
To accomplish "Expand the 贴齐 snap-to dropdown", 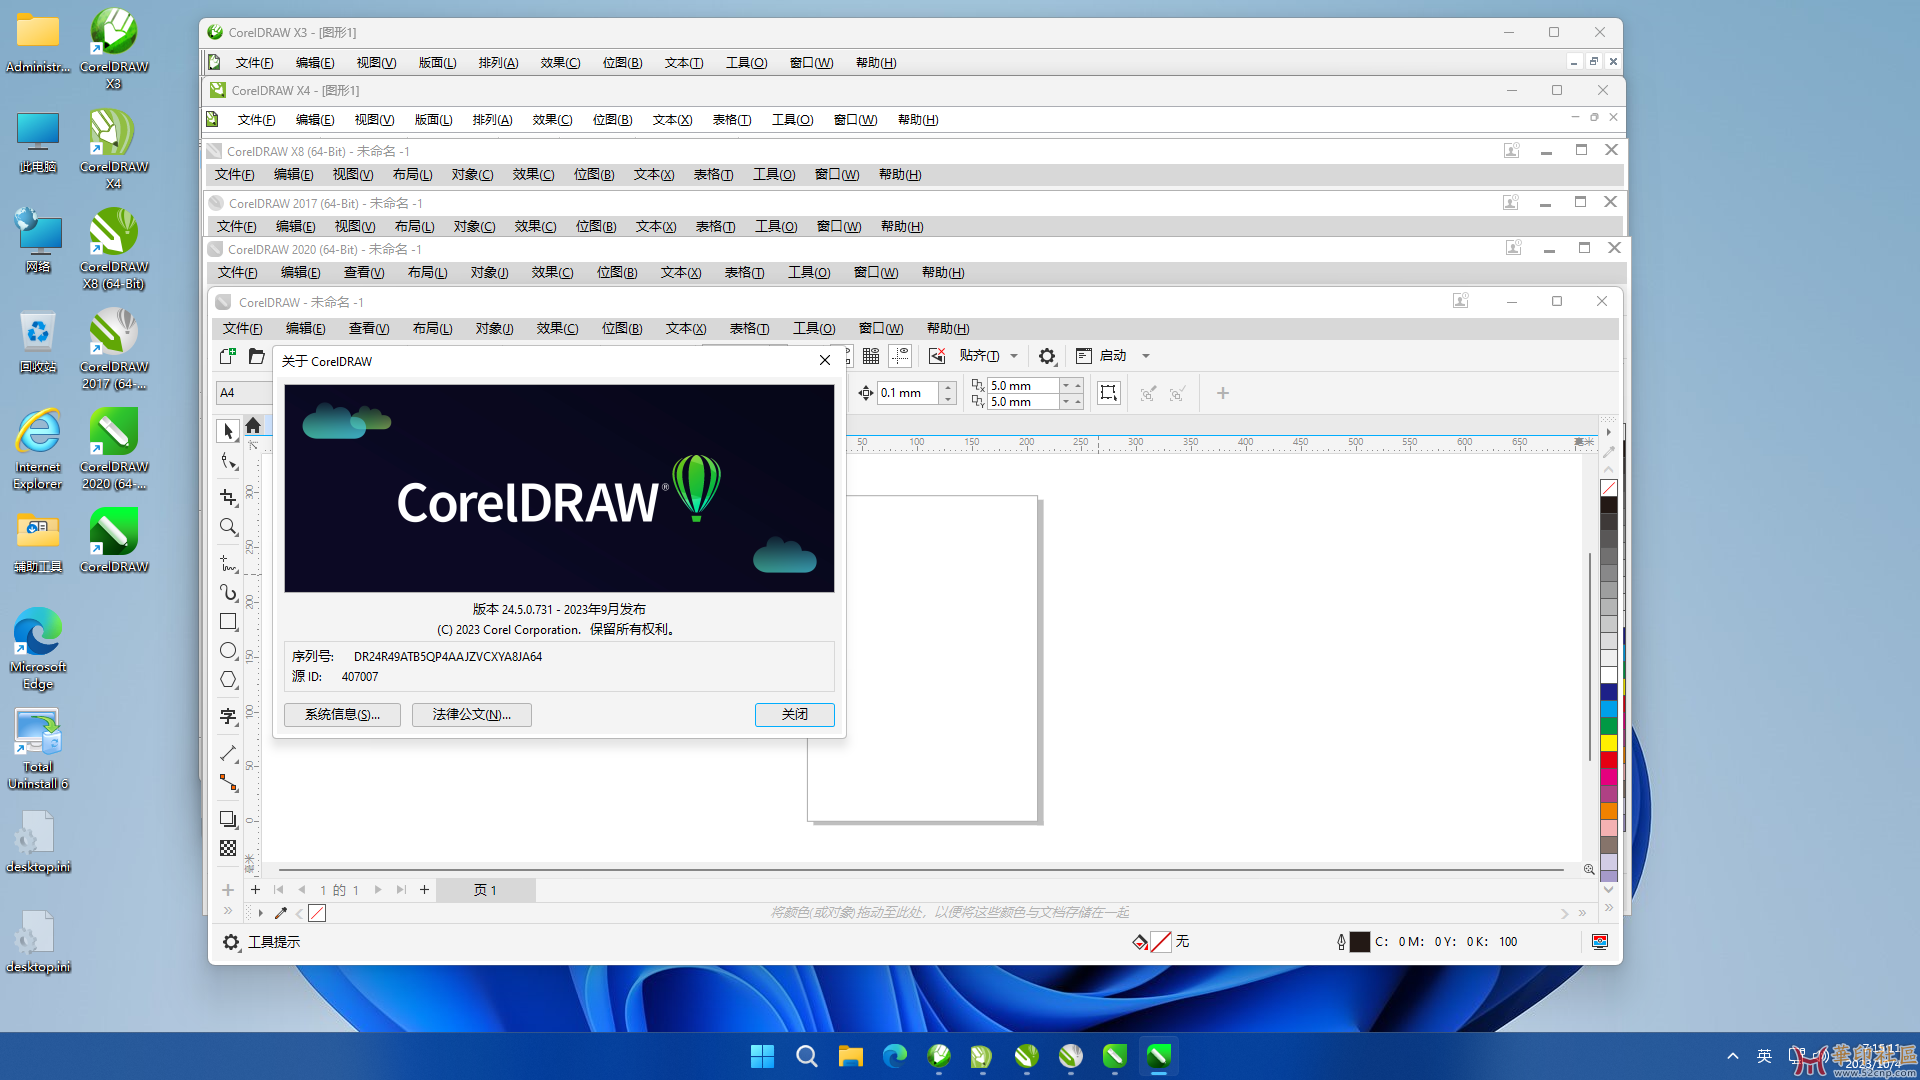I will tap(1014, 356).
